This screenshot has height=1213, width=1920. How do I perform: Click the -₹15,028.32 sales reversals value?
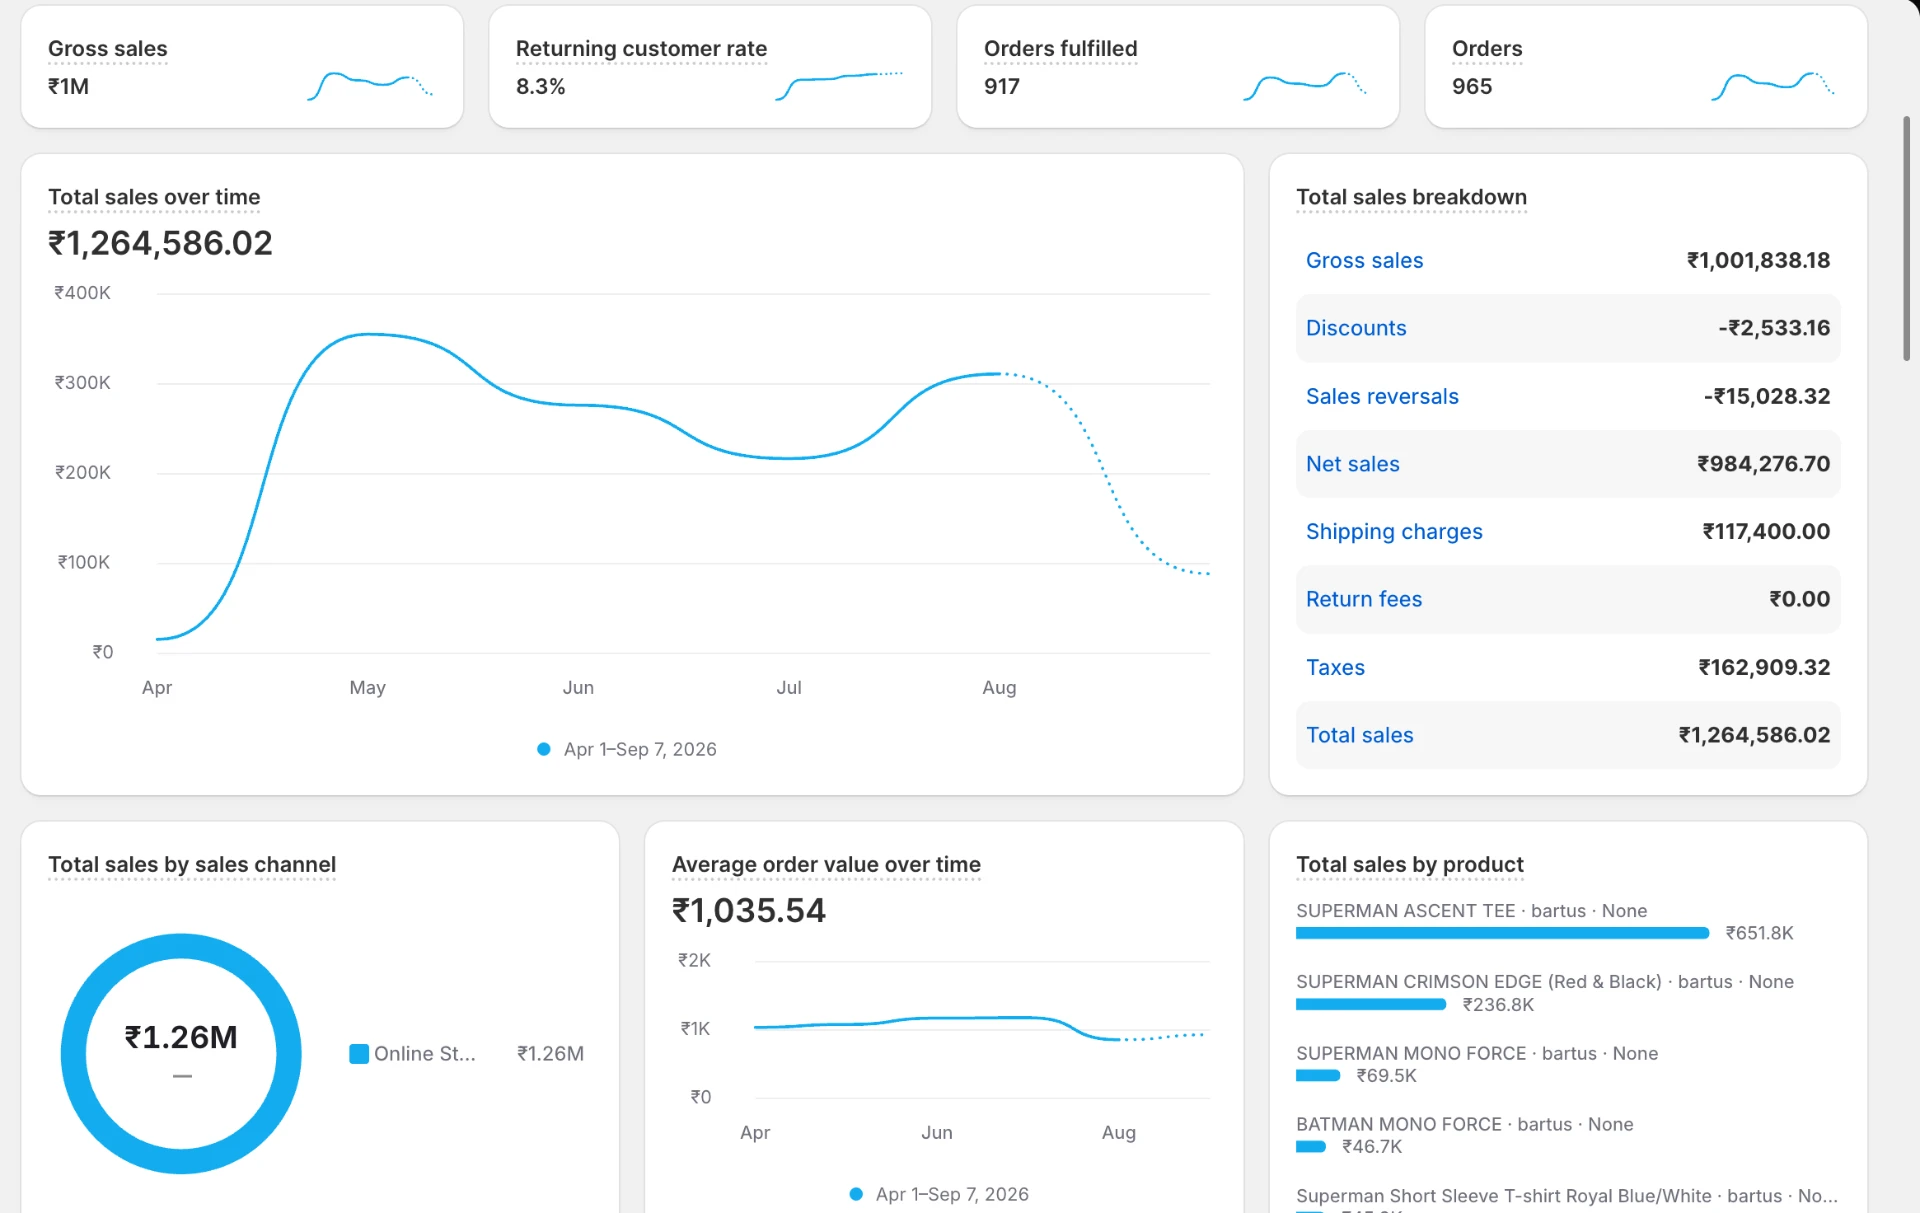coord(1767,396)
